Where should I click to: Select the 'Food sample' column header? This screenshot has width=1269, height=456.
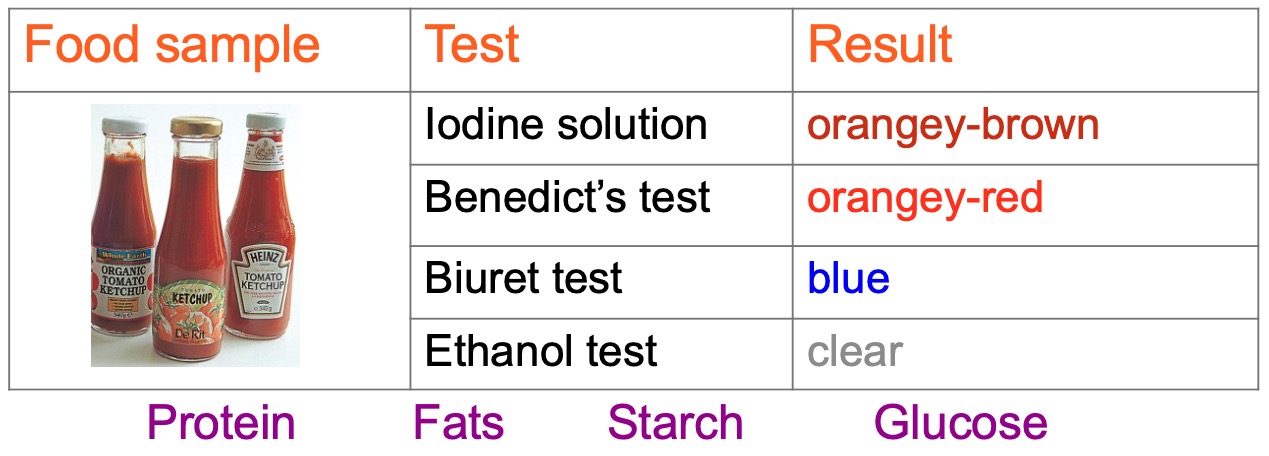pyautogui.click(x=172, y=46)
